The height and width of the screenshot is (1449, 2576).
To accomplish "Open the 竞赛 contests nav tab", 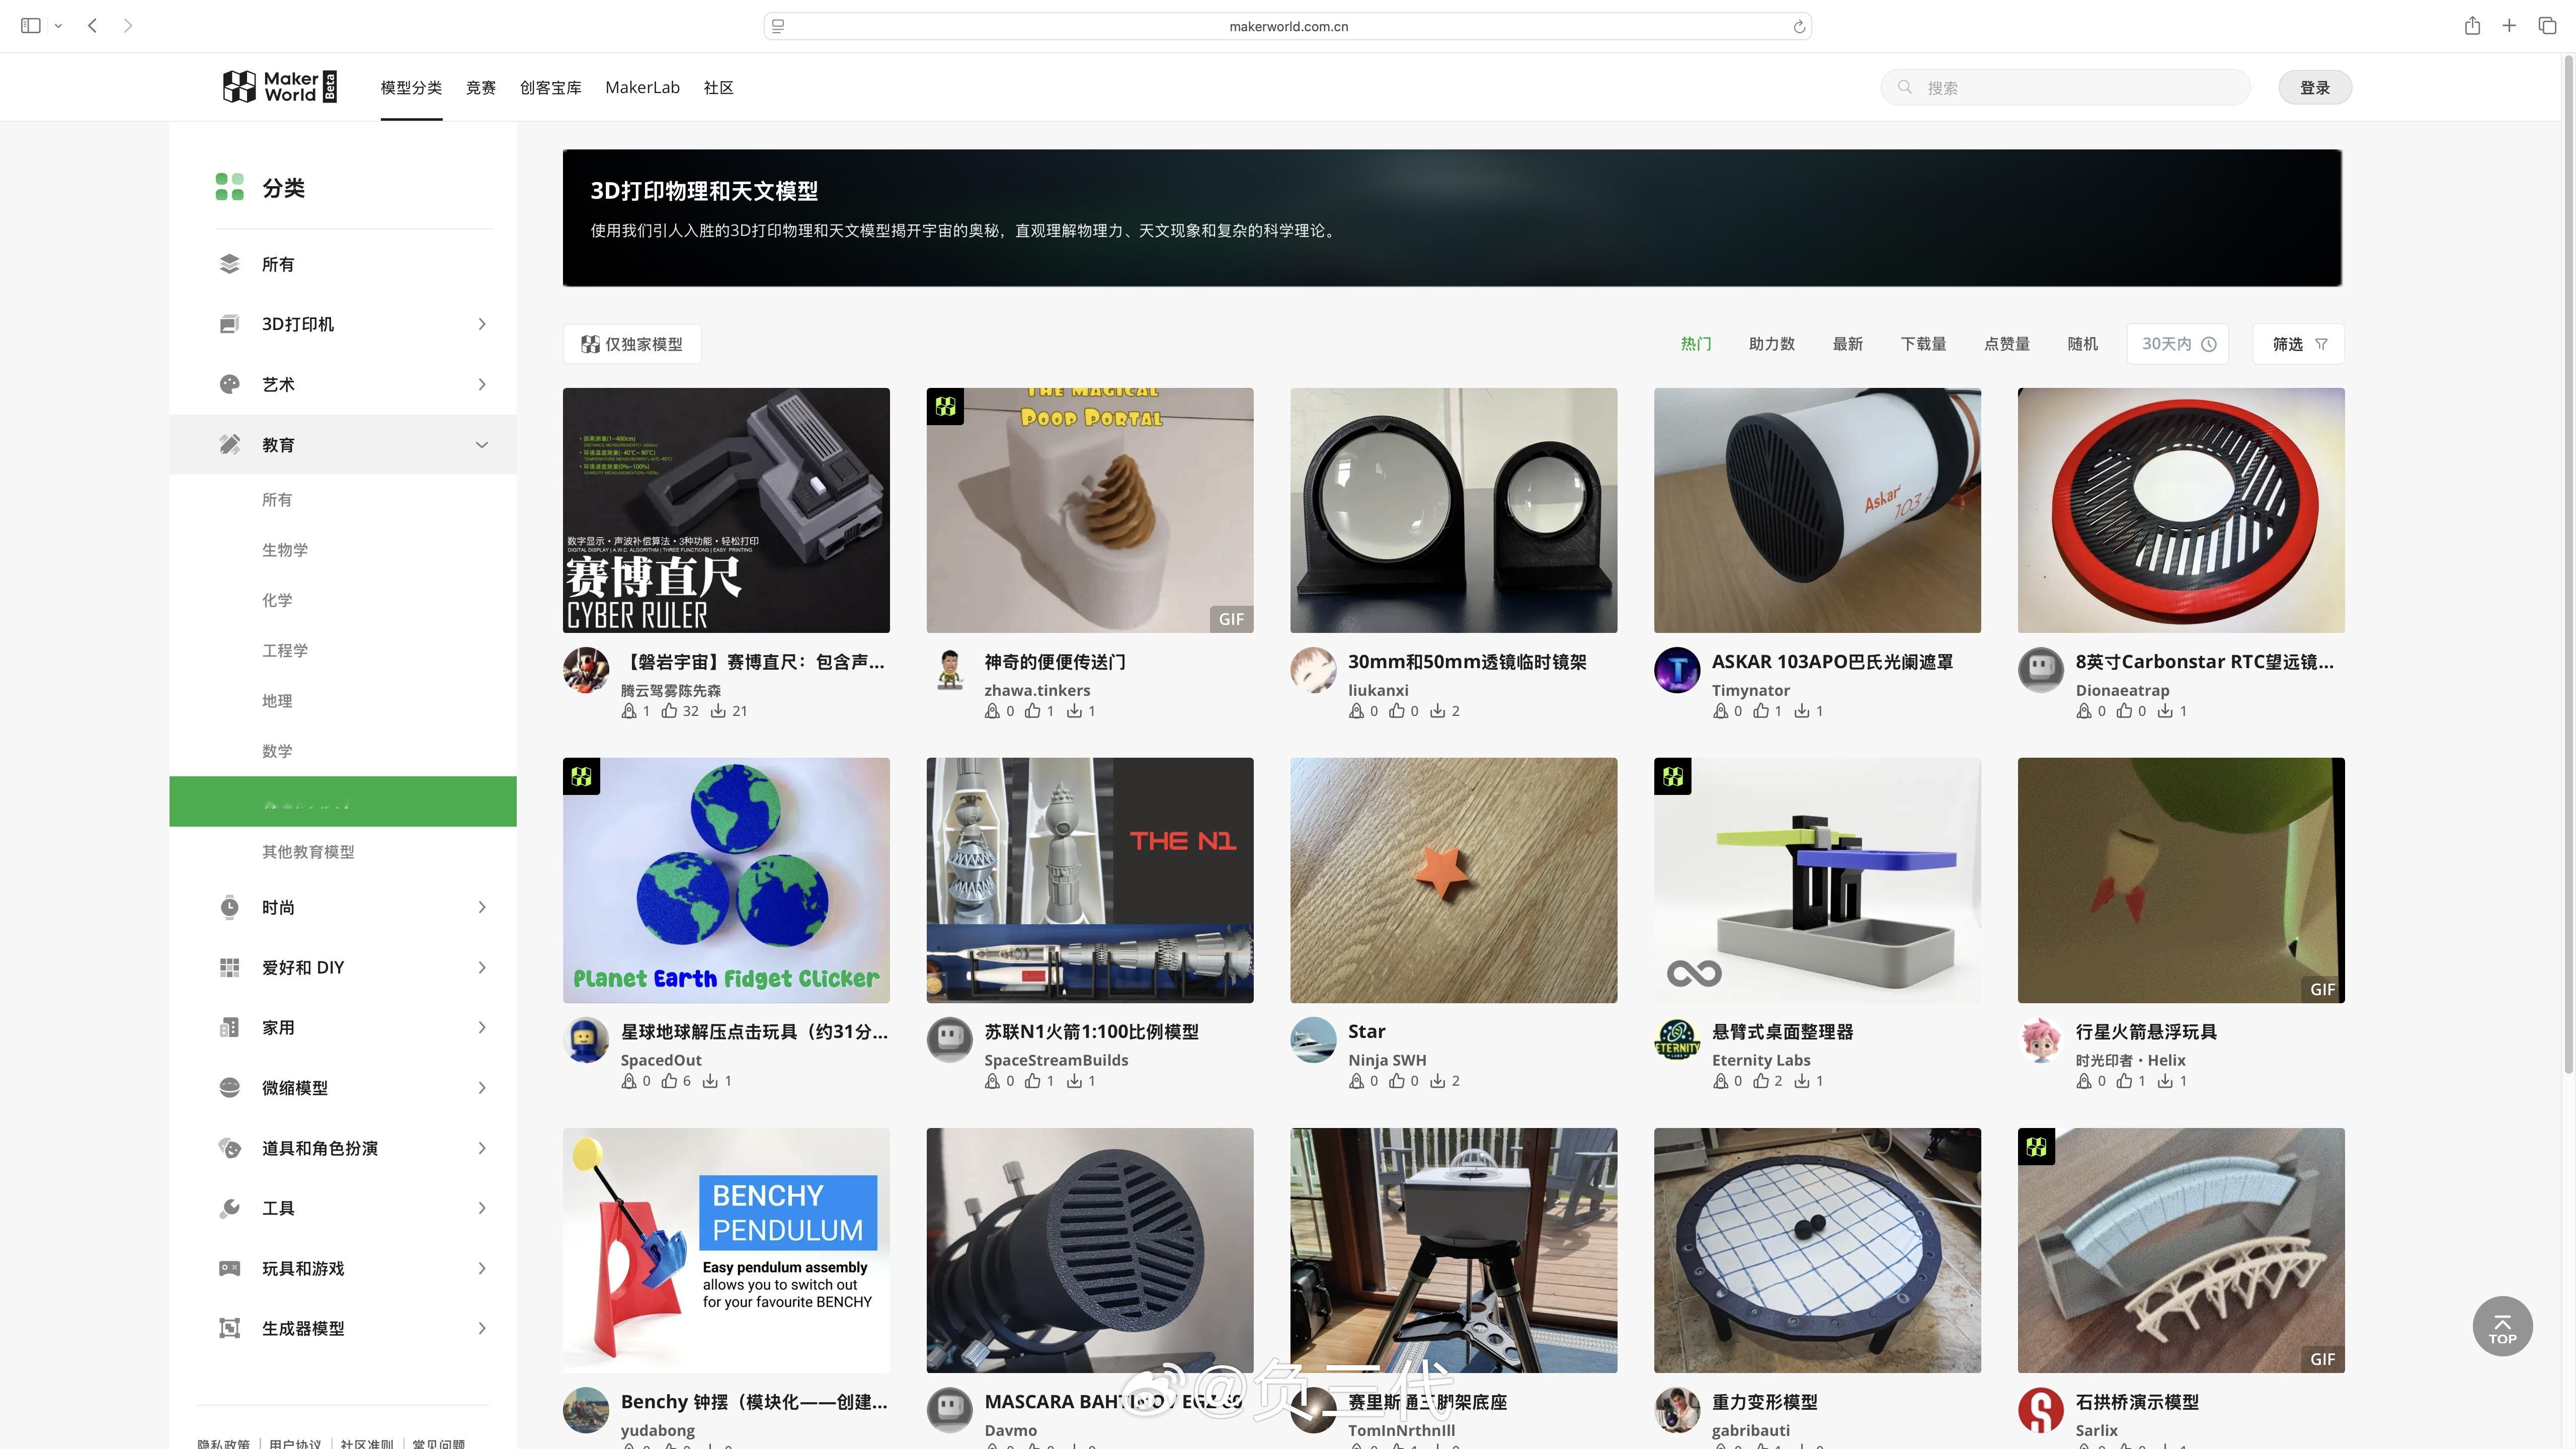I will click(x=481, y=88).
